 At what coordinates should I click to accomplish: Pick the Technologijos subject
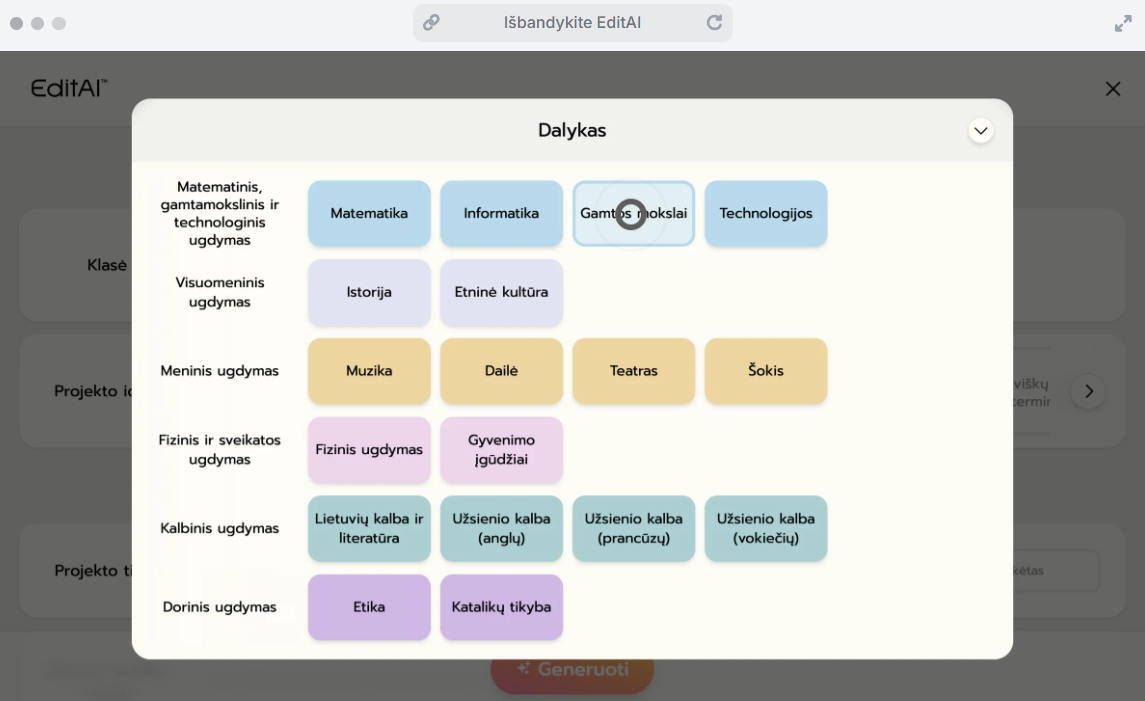[x=765, y=214]
